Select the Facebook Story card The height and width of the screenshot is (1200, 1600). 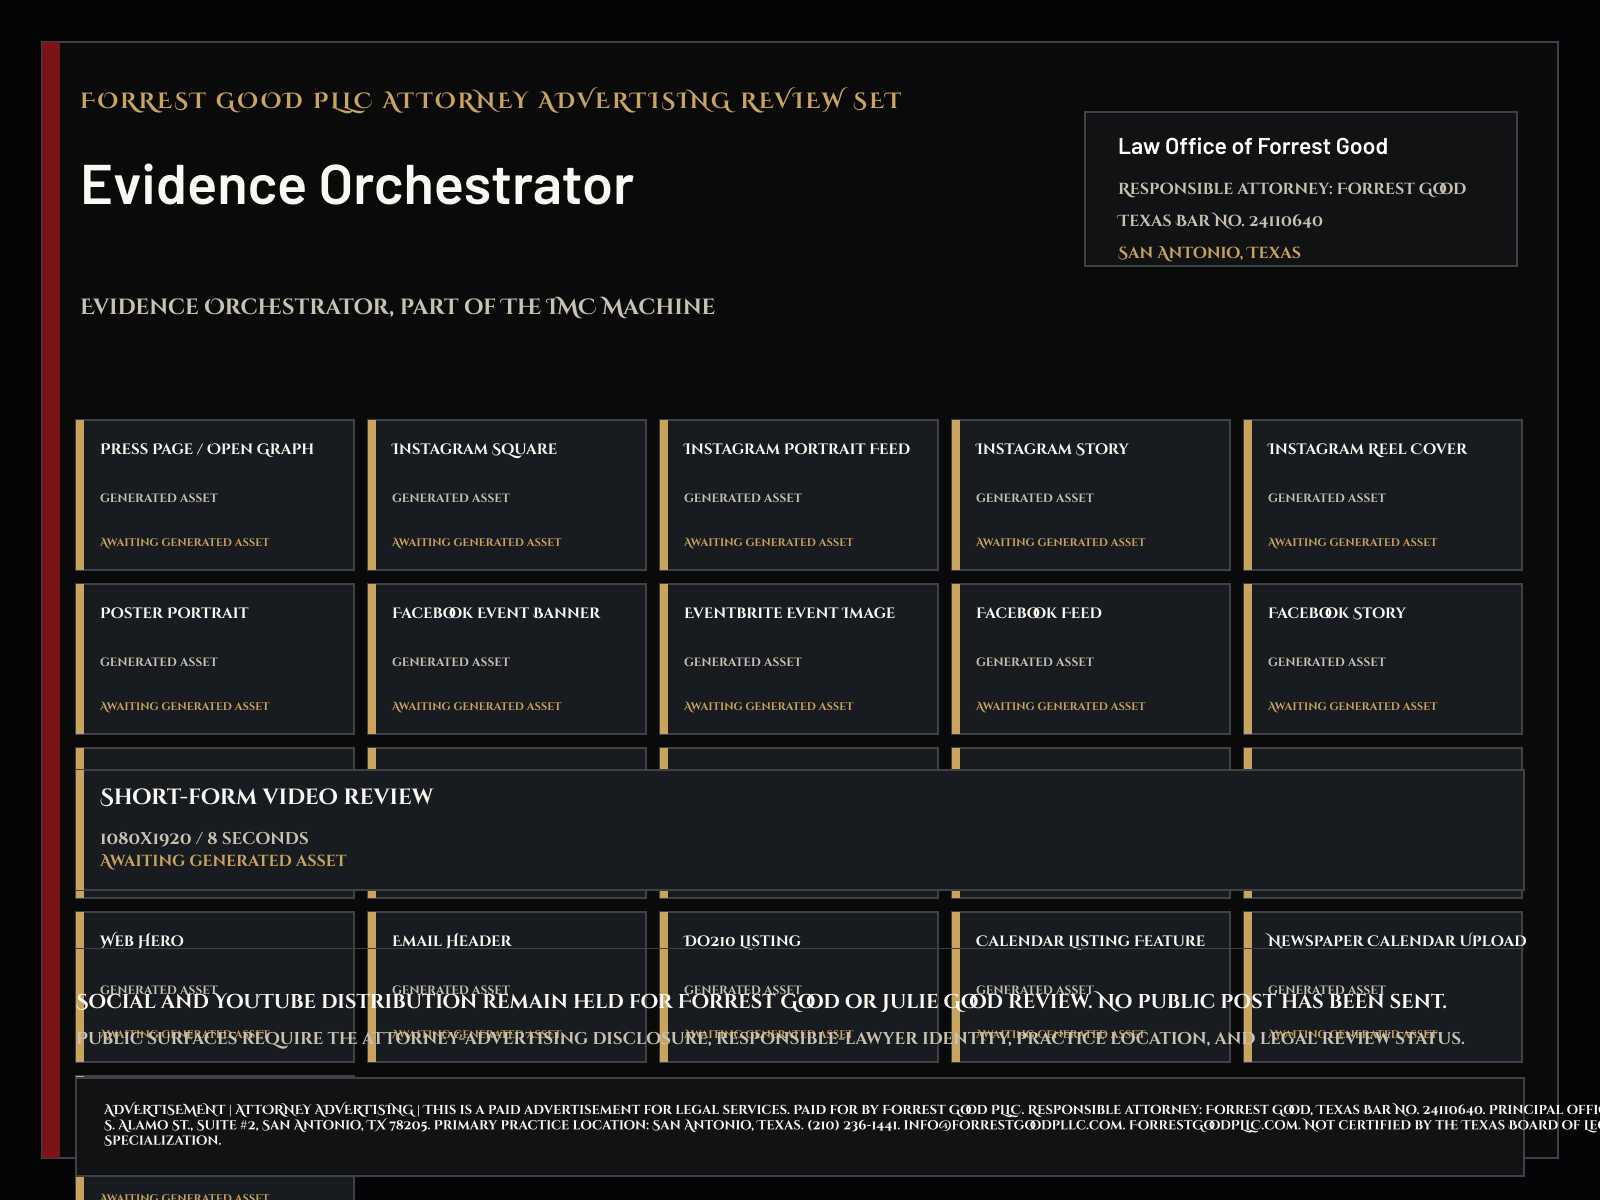[x=1383, y=659]
